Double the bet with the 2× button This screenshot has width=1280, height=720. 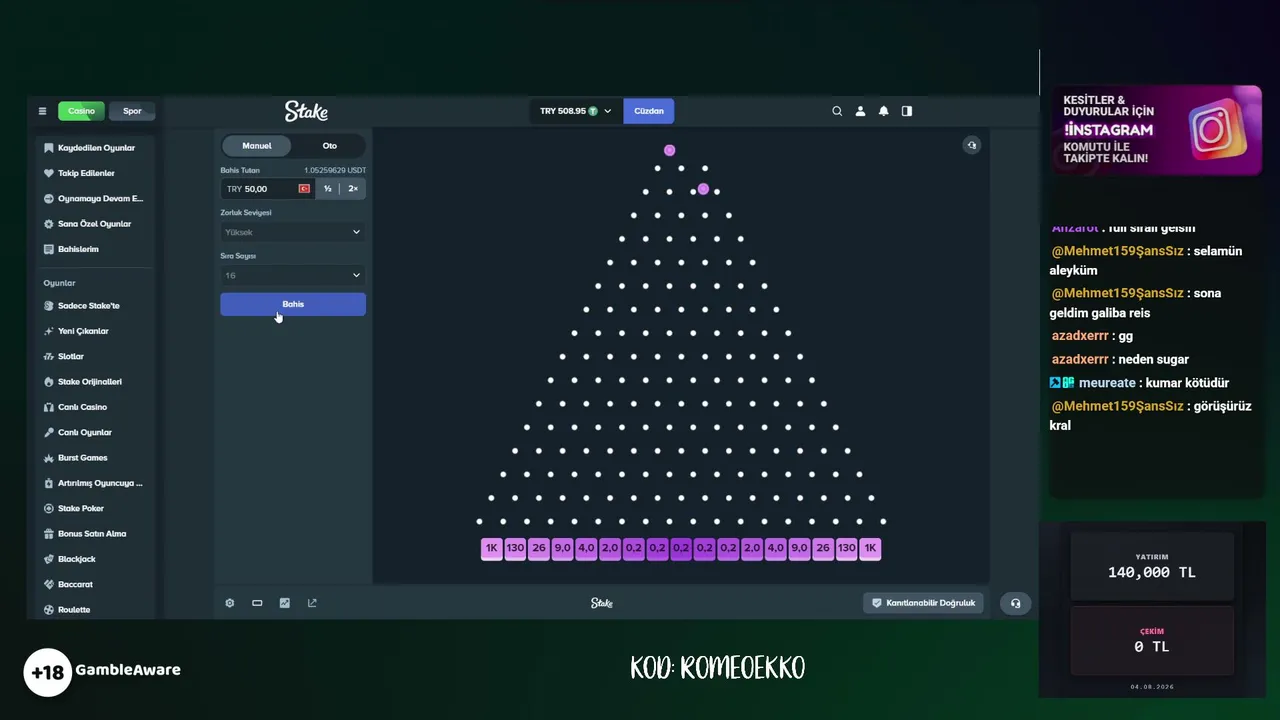point(353,189)
